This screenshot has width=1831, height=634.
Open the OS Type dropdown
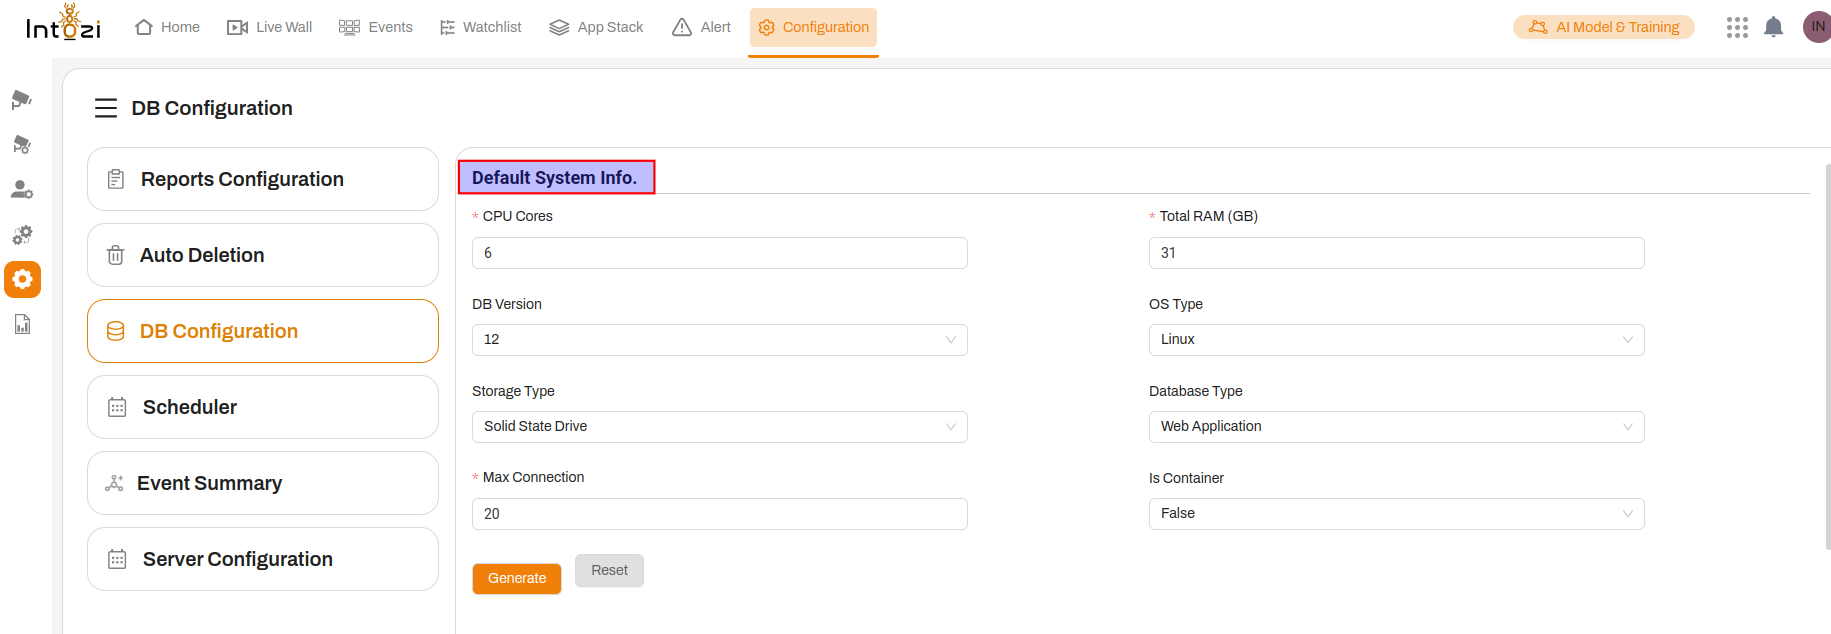[1396, 340]
